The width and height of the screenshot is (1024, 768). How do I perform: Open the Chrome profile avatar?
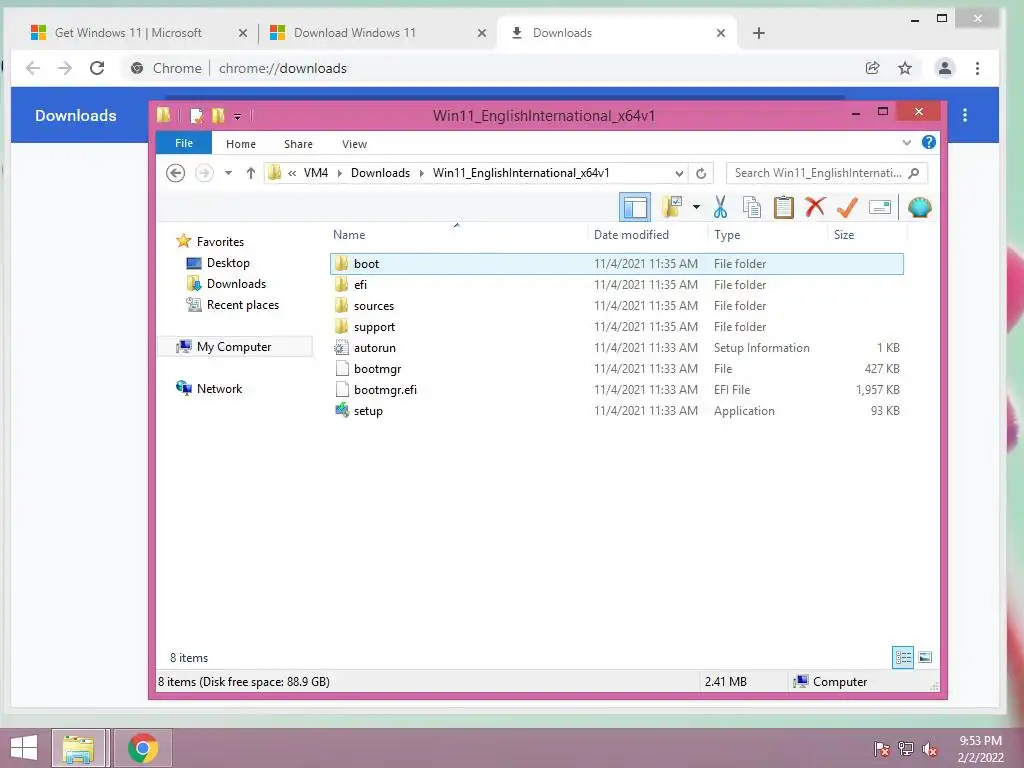[x=944, y=68]
